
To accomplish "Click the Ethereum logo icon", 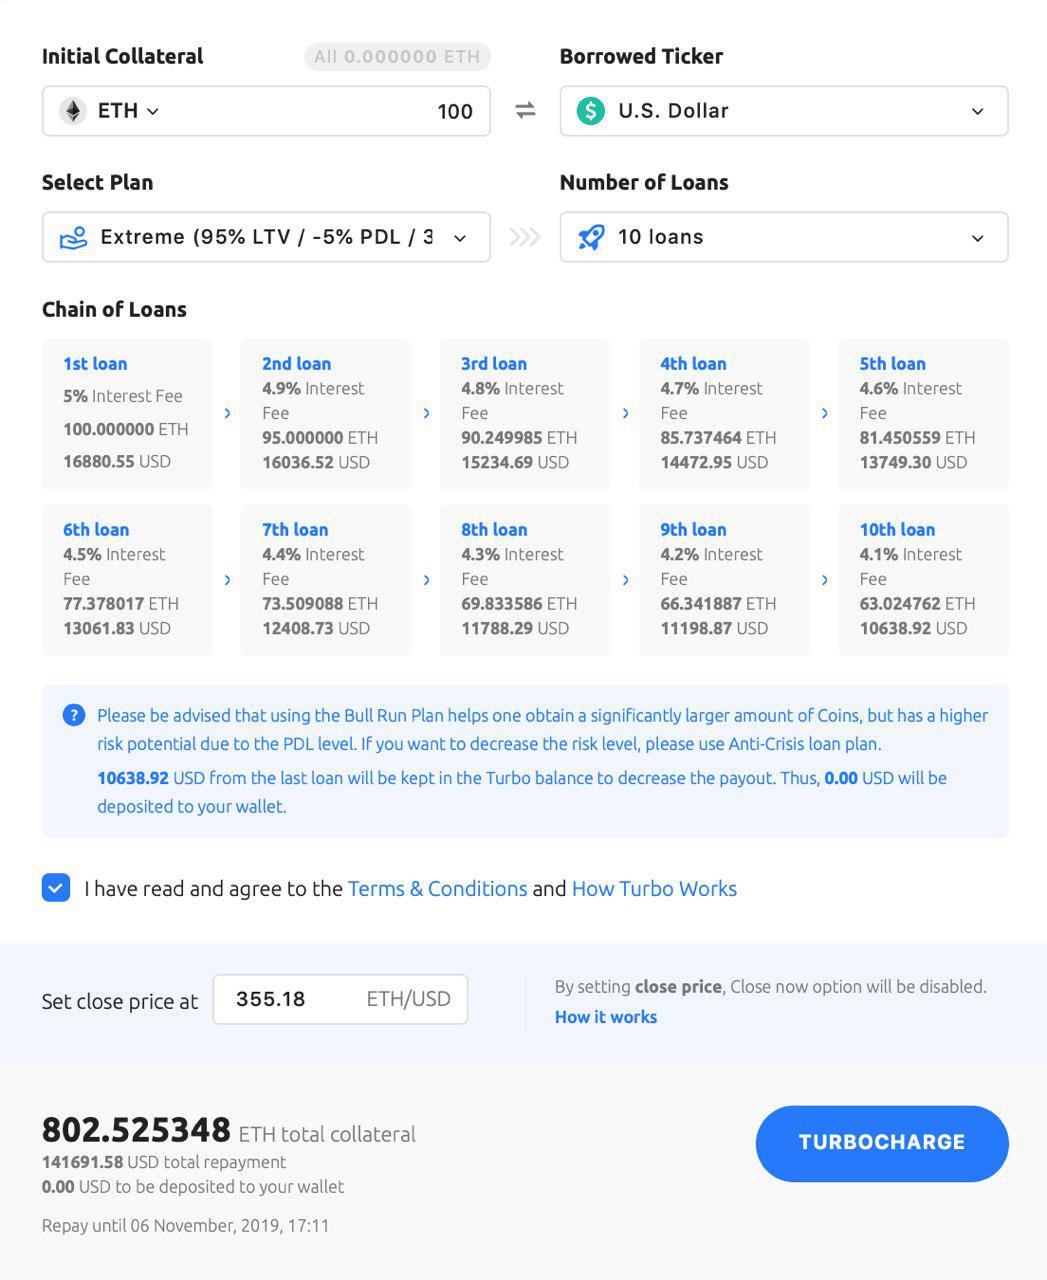I will pos(73,111).
